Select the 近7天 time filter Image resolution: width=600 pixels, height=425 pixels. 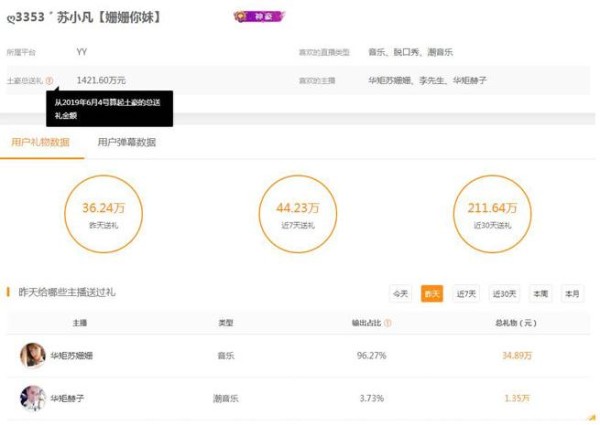coord(466,294)
